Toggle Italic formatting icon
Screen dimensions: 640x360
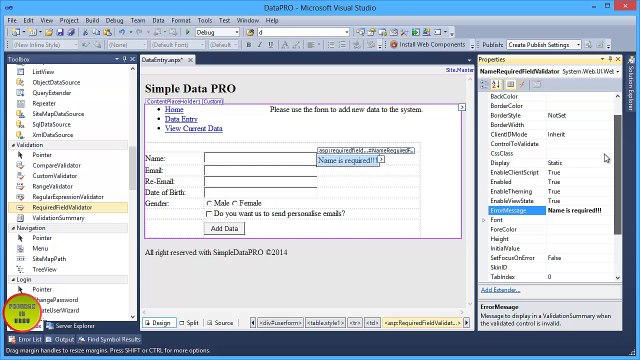click(x=260, y=45)
